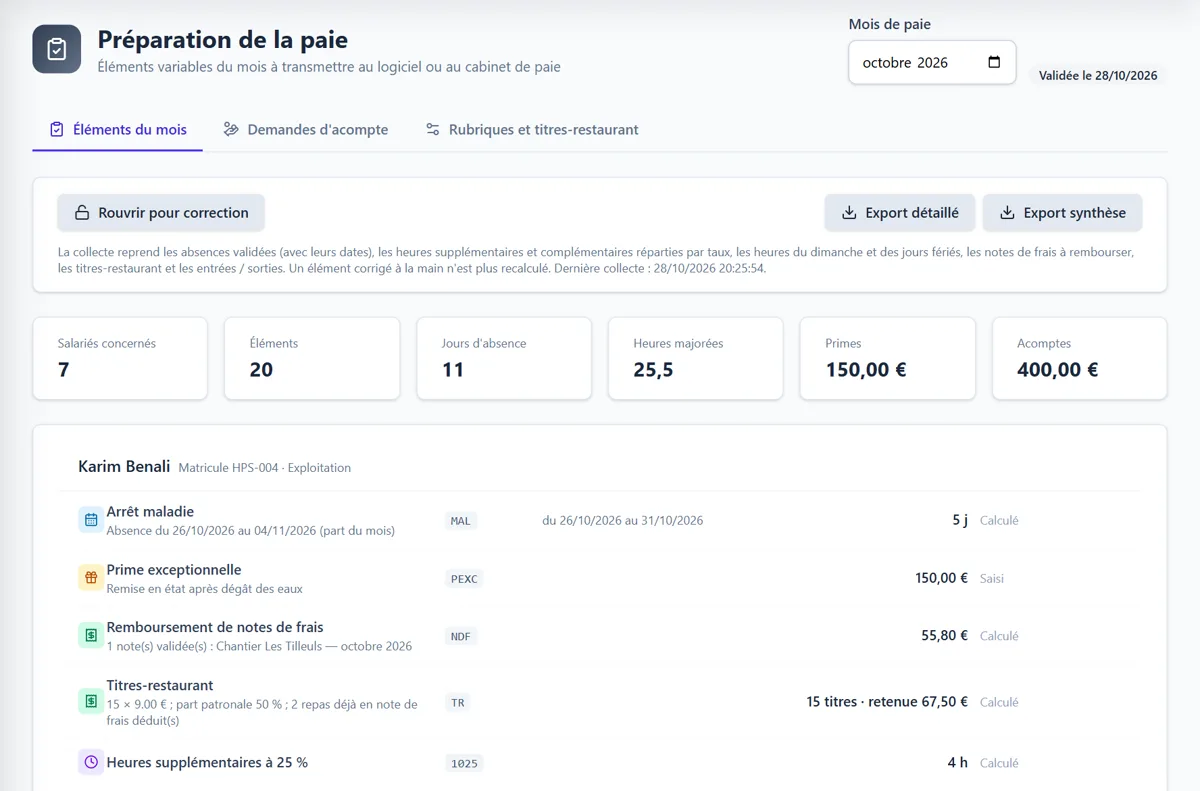Click Heures supplémentaires à 25 % title
The width and height of the screenshot is (1200, 791).
point(207,762)
